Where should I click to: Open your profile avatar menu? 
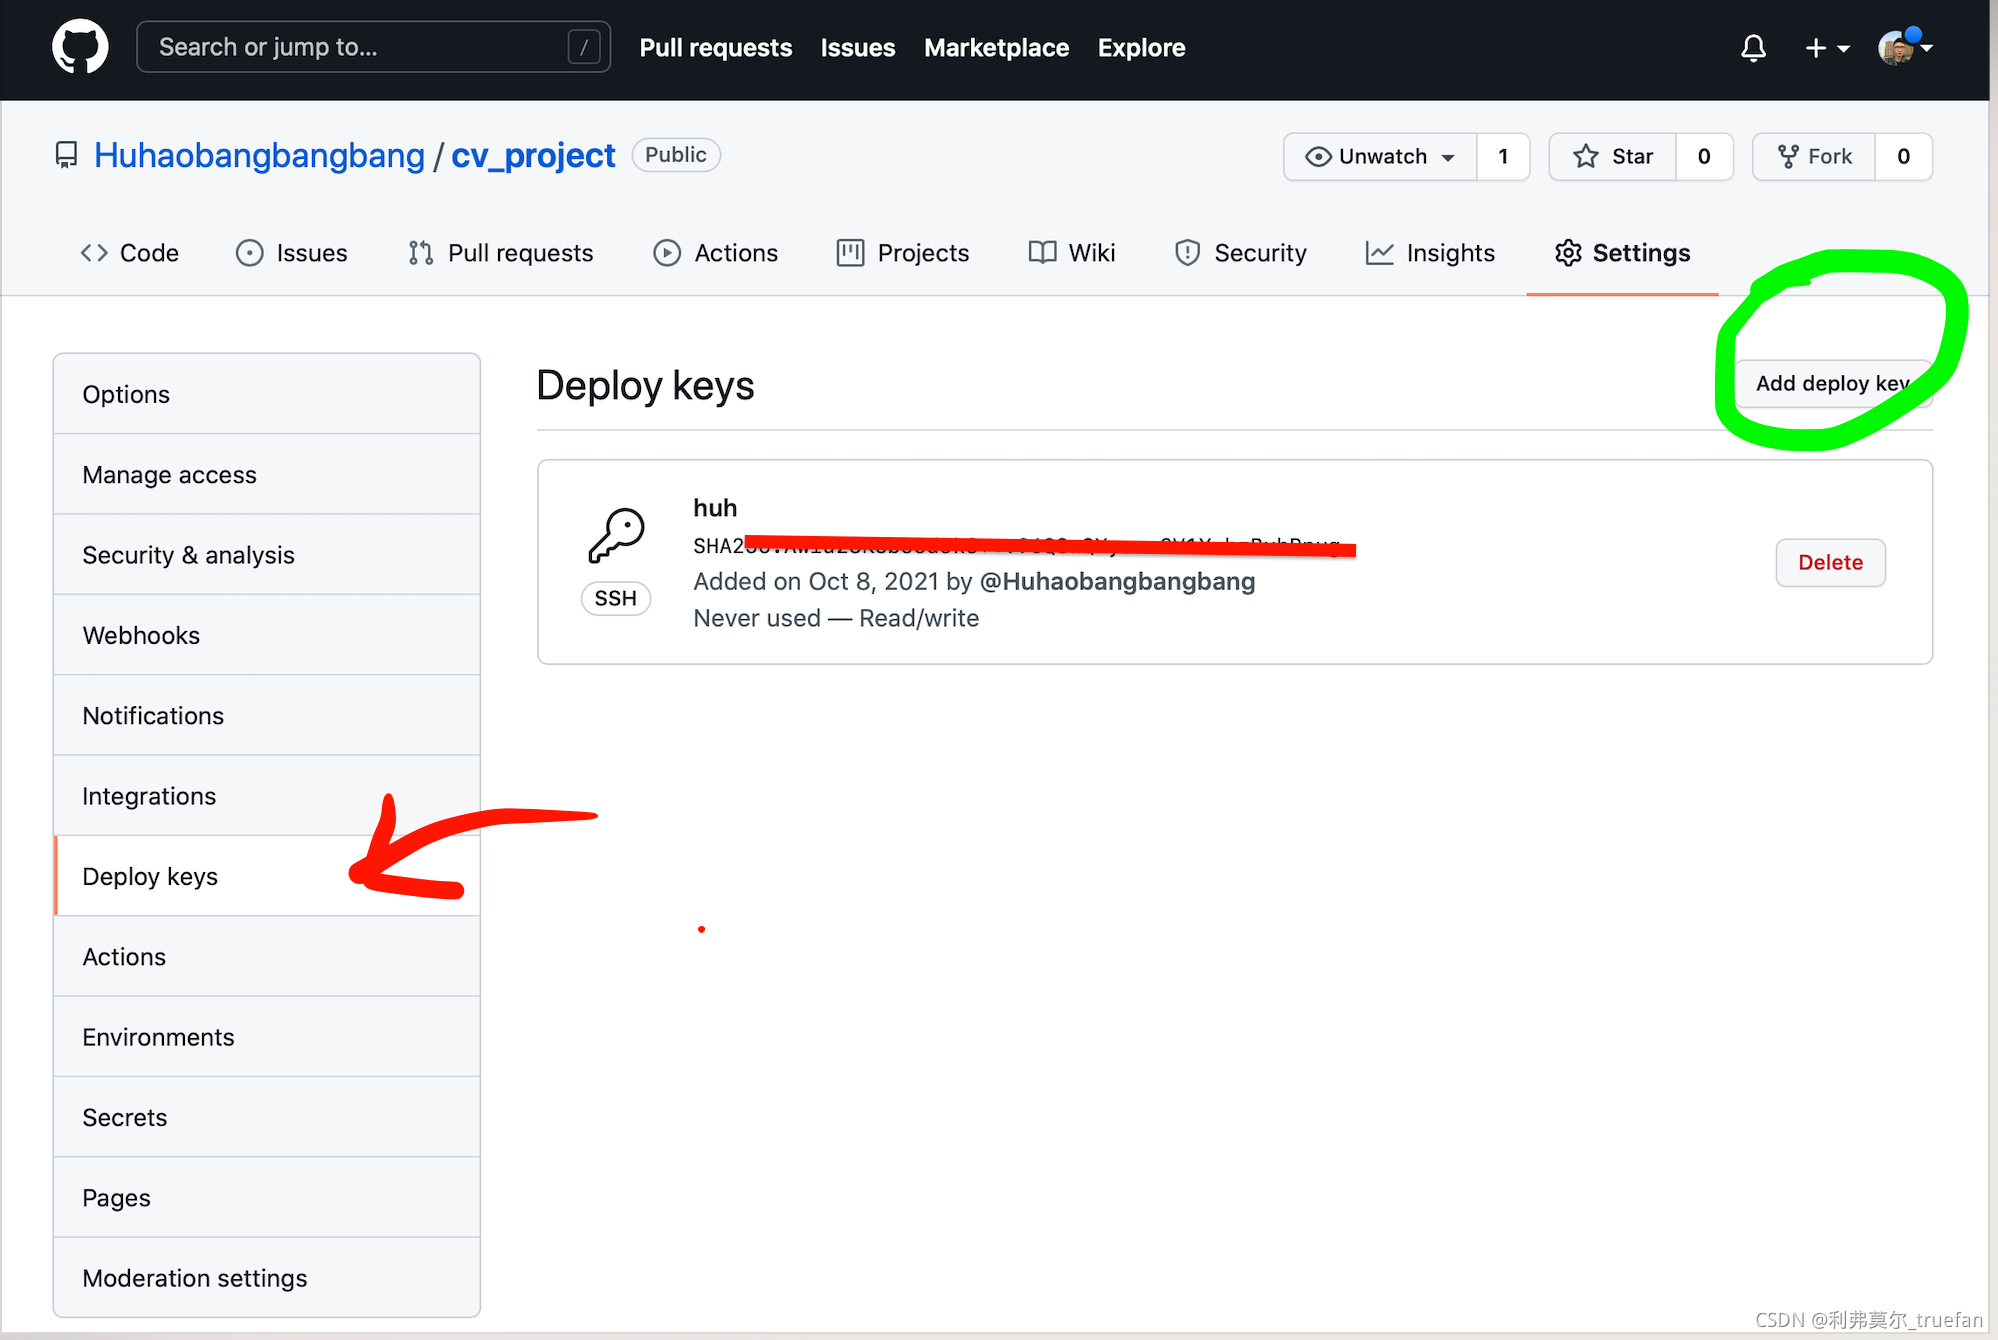click(x=1897, y=47)
